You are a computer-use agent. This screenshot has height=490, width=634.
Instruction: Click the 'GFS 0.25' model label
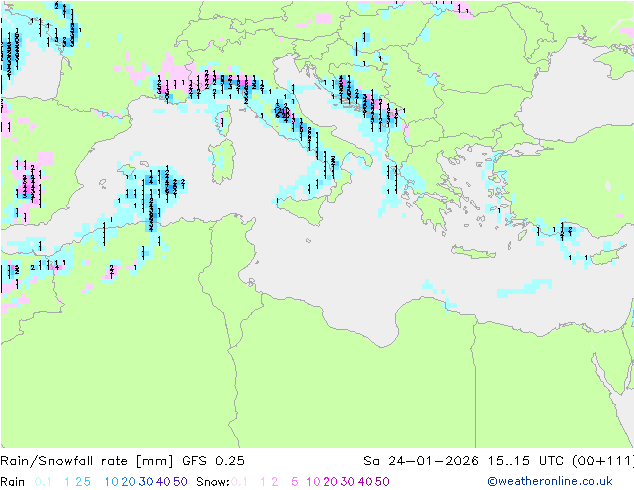213,461
